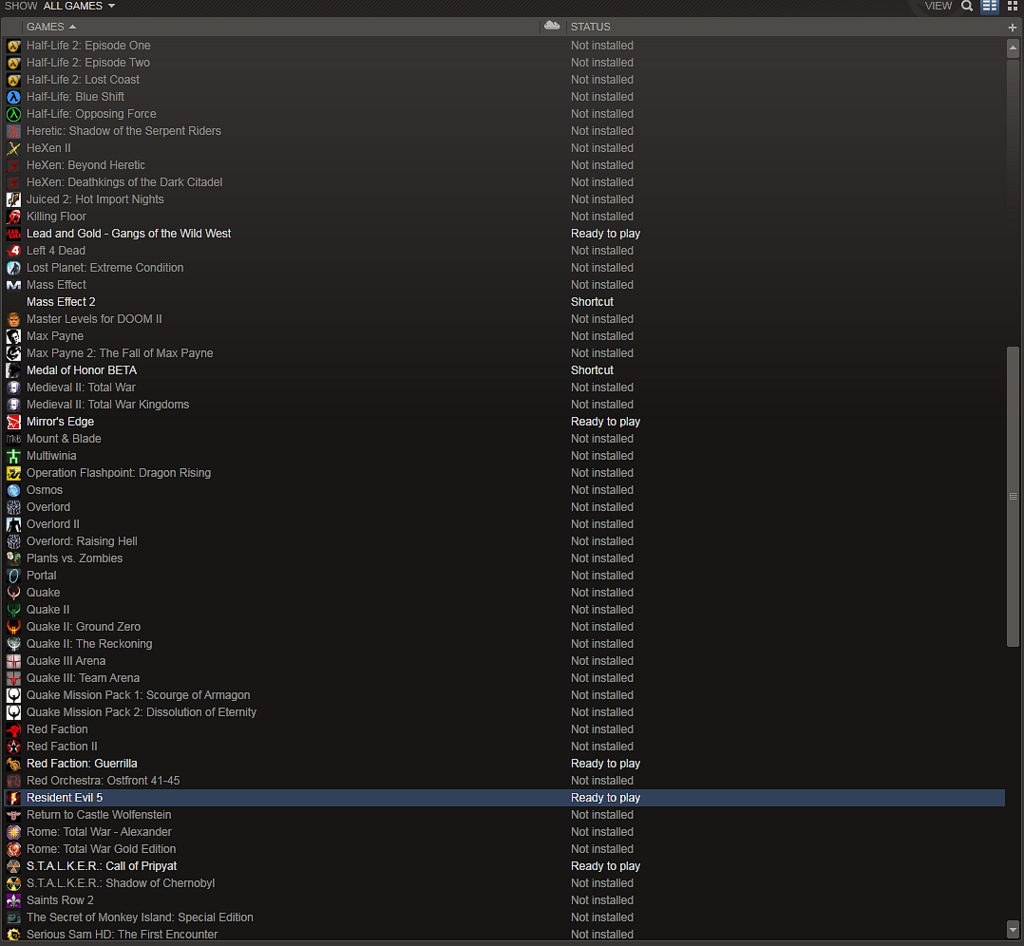The image size is (1024, 946).
Task: Click scrollbar up arrow
Action: click(x=1013, y=48)
